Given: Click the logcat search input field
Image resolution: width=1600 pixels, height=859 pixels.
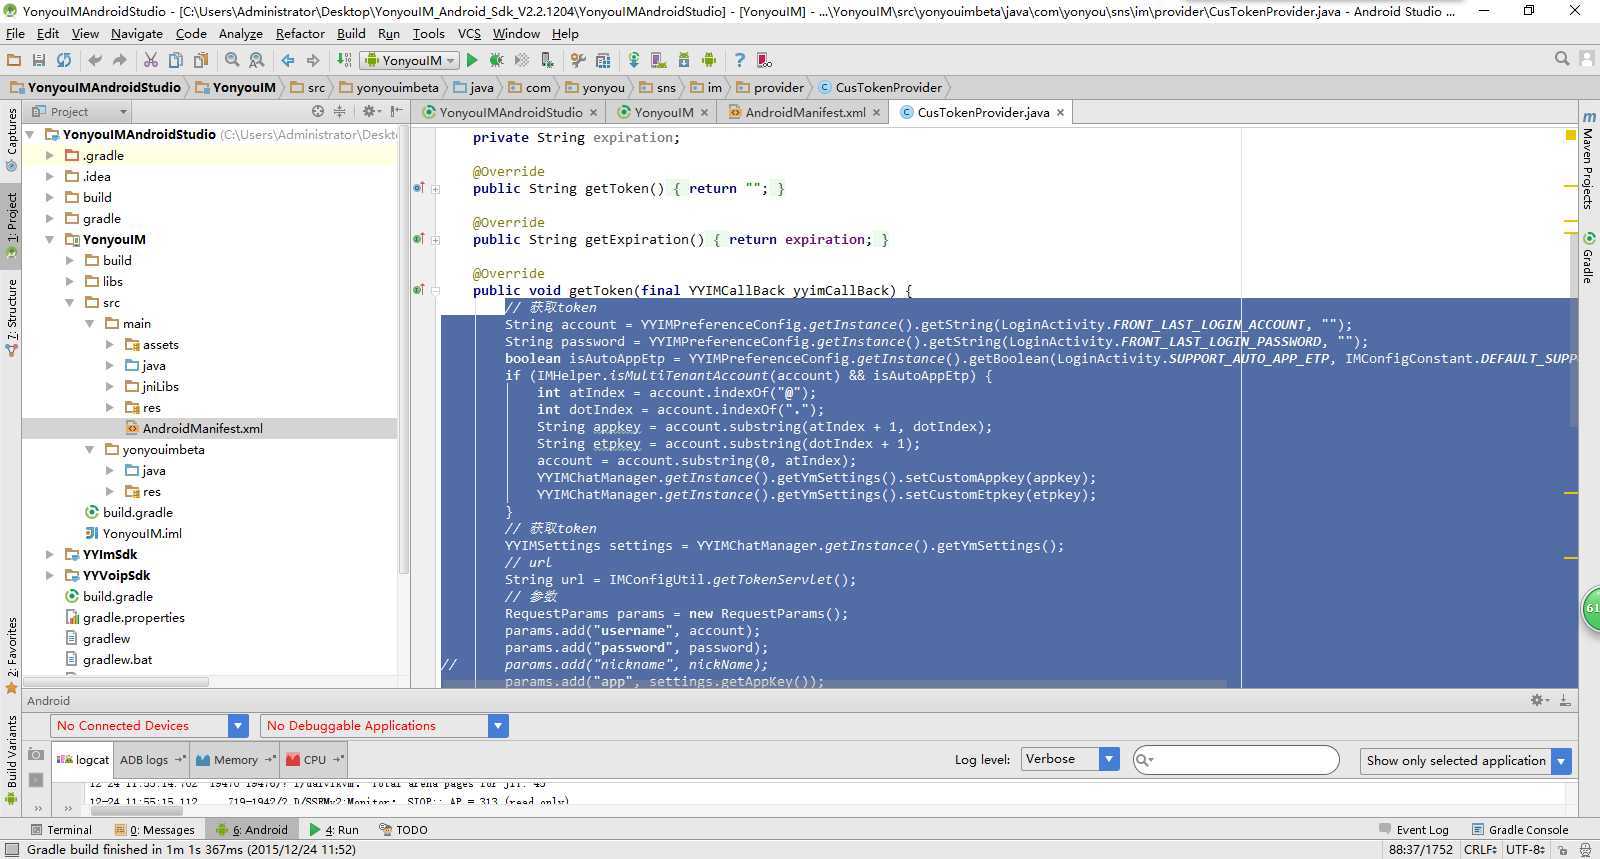Looking at the screenshot, I should click(1236, 760).
